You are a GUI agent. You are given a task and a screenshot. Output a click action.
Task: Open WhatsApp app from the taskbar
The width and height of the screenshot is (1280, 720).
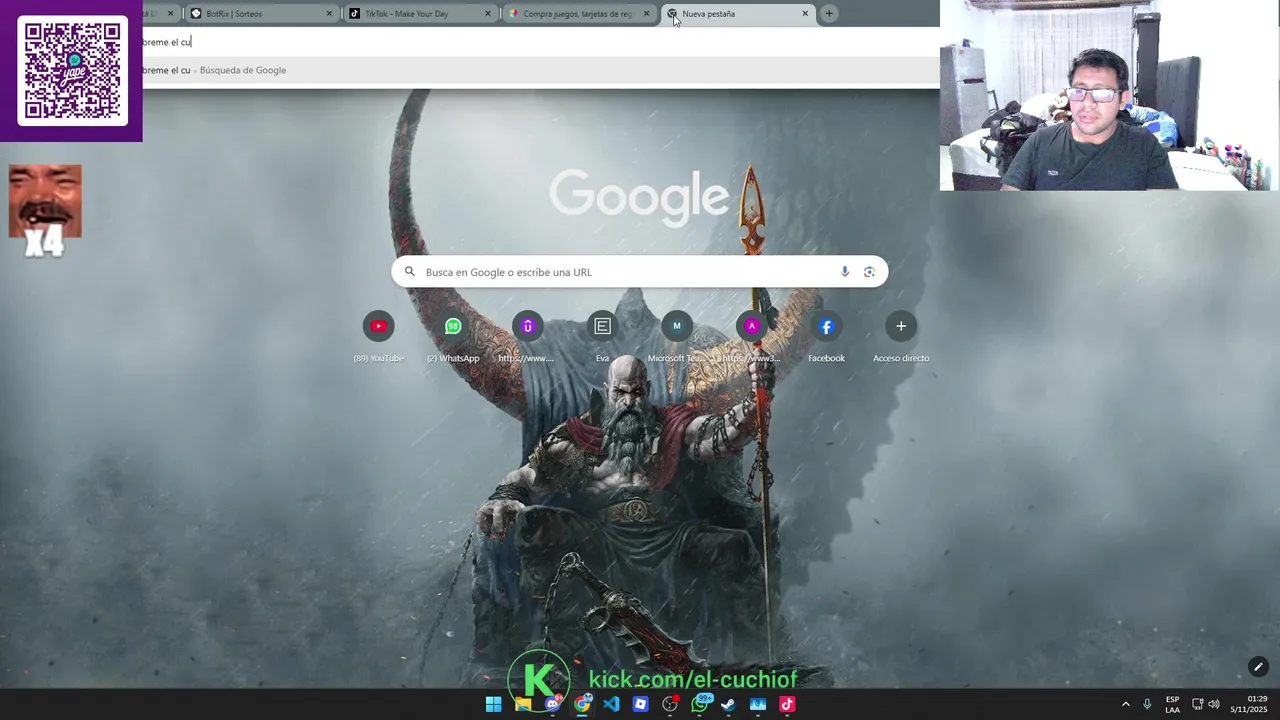tap(700, 704)
